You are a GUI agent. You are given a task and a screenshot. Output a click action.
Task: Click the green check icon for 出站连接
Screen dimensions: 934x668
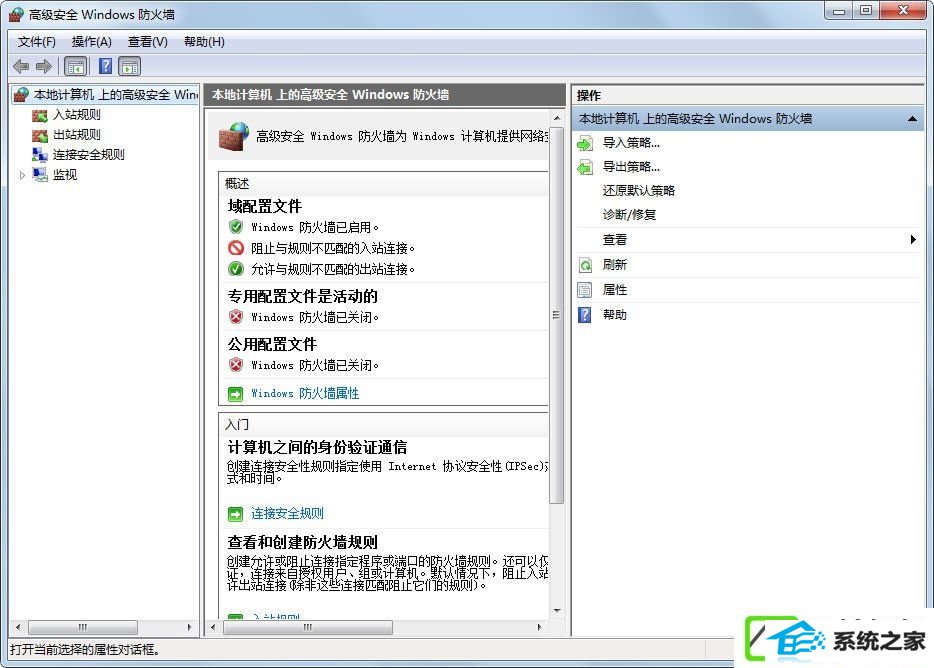236,269
